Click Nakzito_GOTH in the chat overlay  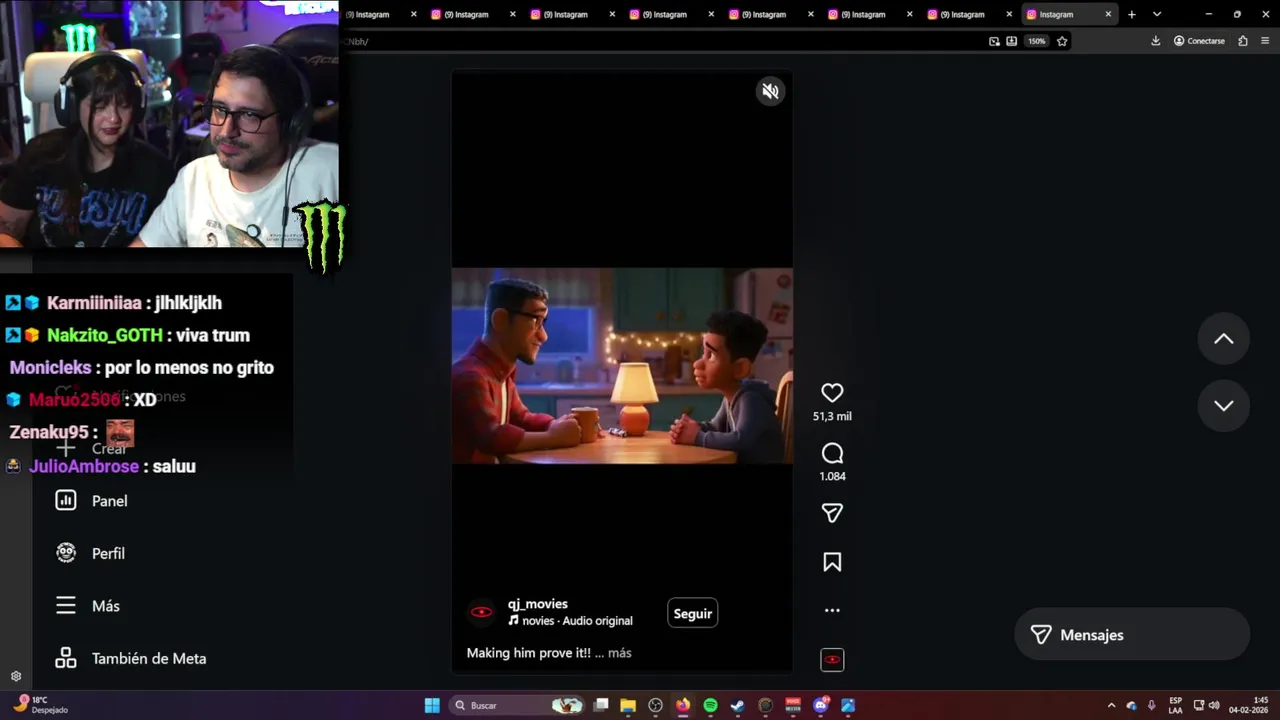(x=104, y=335)
